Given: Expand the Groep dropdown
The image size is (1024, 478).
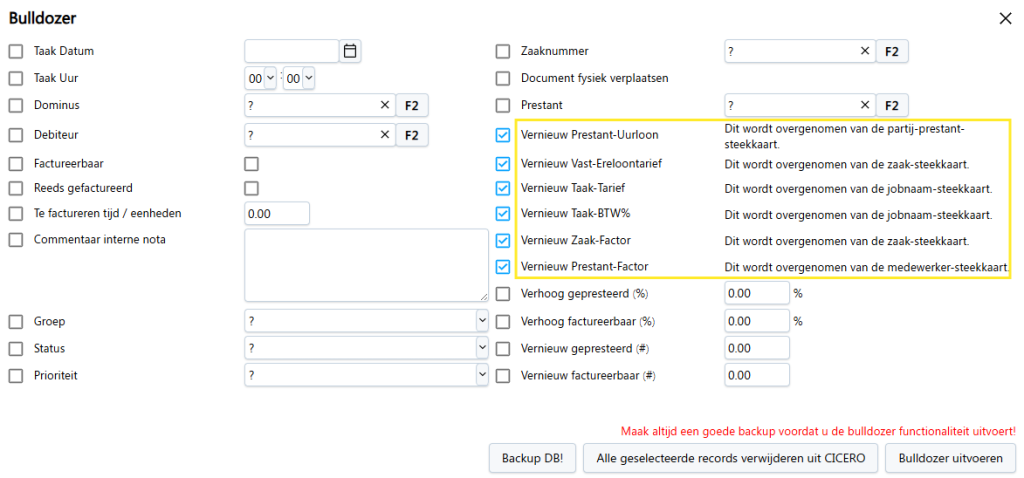Looking at the screenshot, I should 366,321.
